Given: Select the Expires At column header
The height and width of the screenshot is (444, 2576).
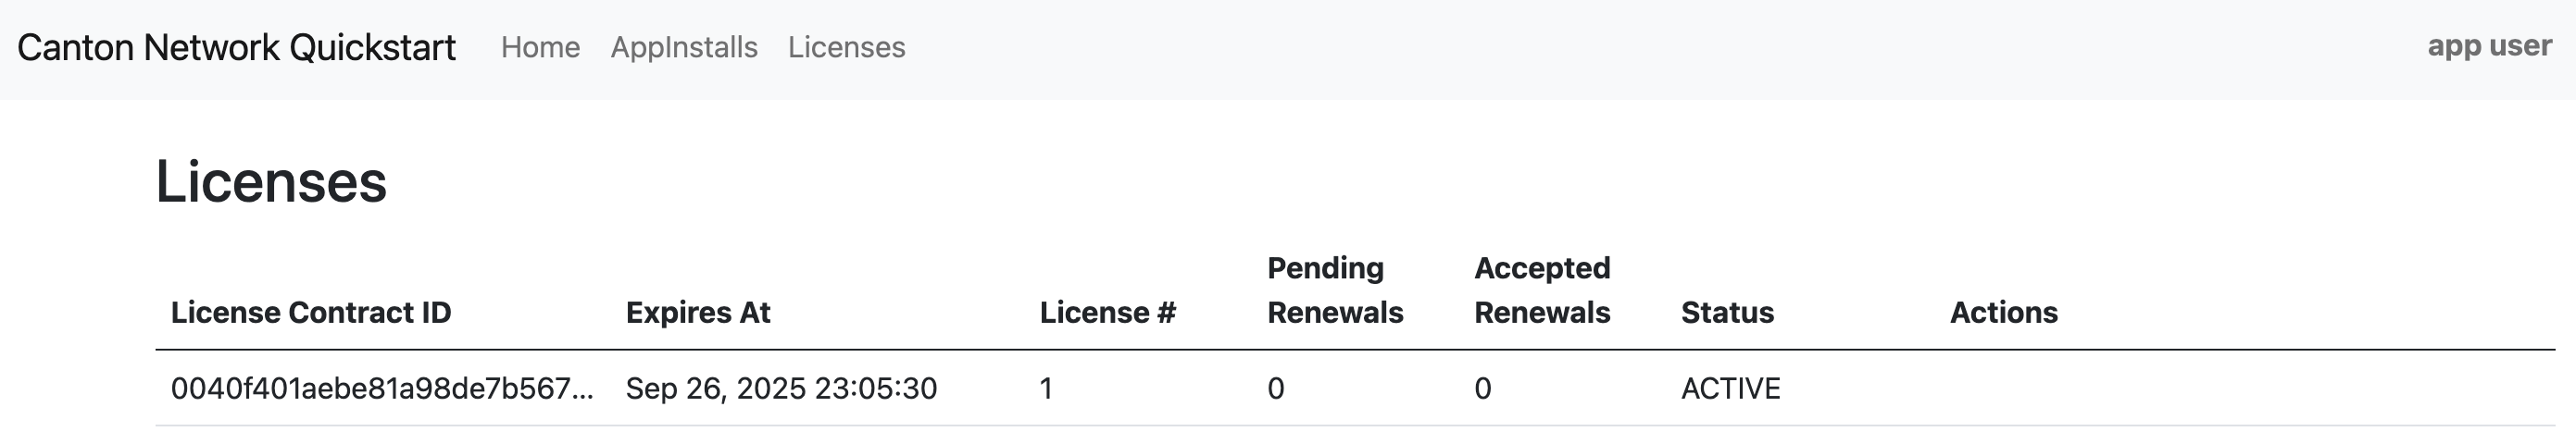Looking at the screenshot, I should pyautogui.click(x=698, y=313).
